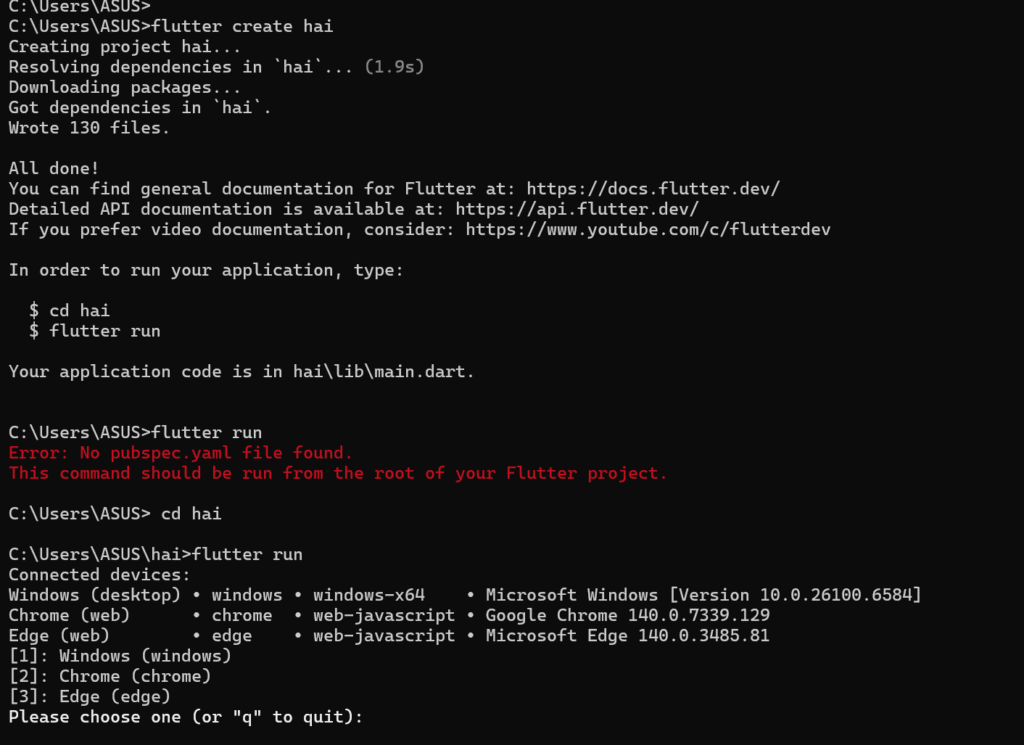Click the "[3]: Edge (edge)" option line
The width and height of the screenshot is (1024, 745).
(90, 696)
